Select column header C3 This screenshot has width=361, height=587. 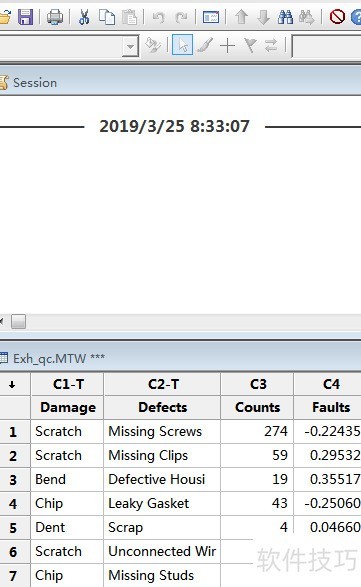pos(258,384)
